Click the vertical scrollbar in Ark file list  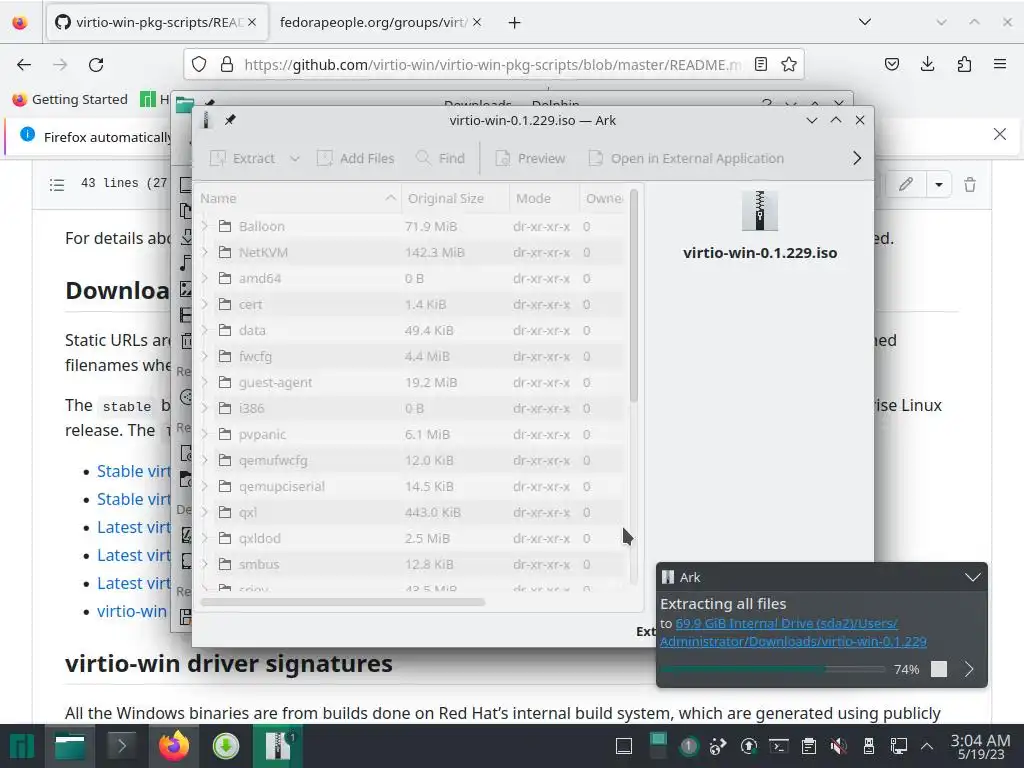coord(633,295)
